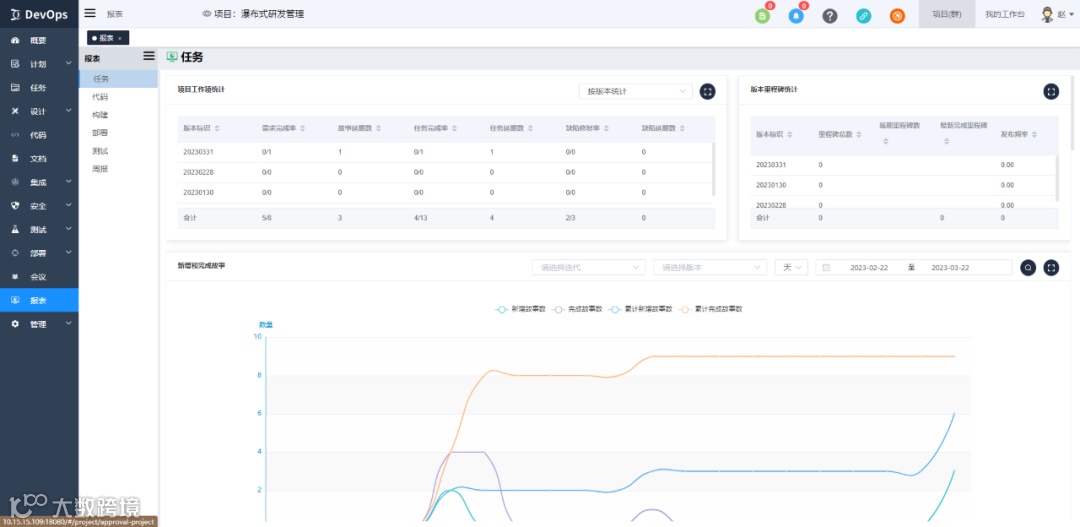Open the blue bell notifications icon

[796, 15]
